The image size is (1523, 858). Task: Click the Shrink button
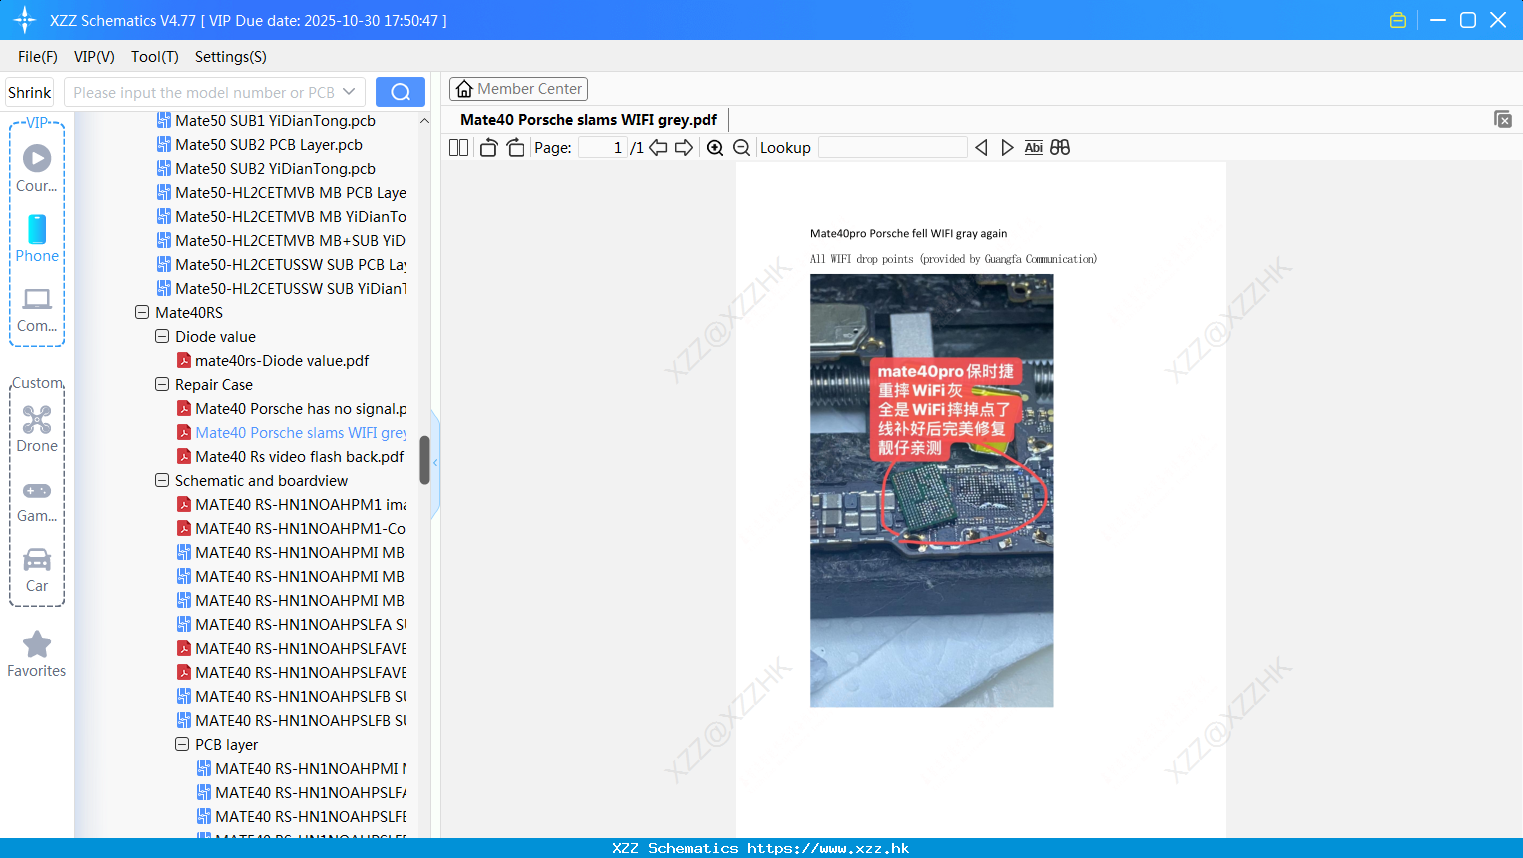pos(30,92)
